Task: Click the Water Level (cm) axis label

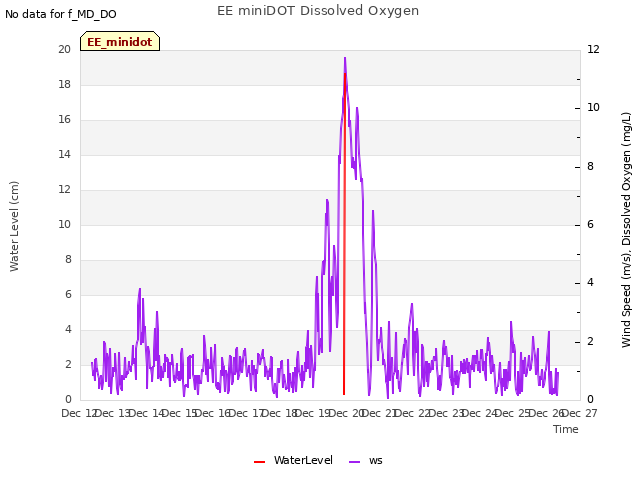Action: tap(14, 227)
